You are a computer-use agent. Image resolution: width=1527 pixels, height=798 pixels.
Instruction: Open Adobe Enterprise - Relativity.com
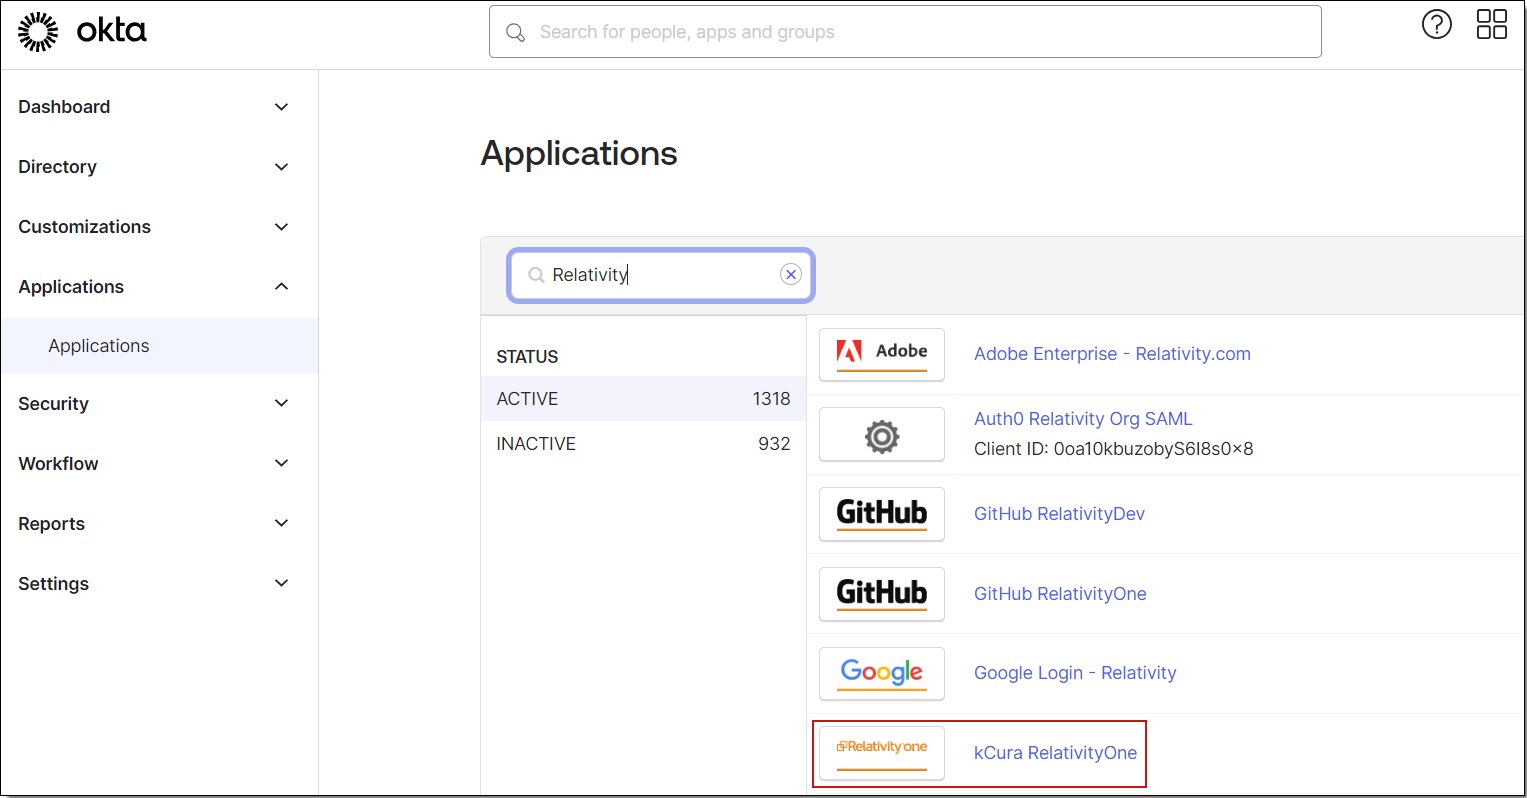[1112, 354]
